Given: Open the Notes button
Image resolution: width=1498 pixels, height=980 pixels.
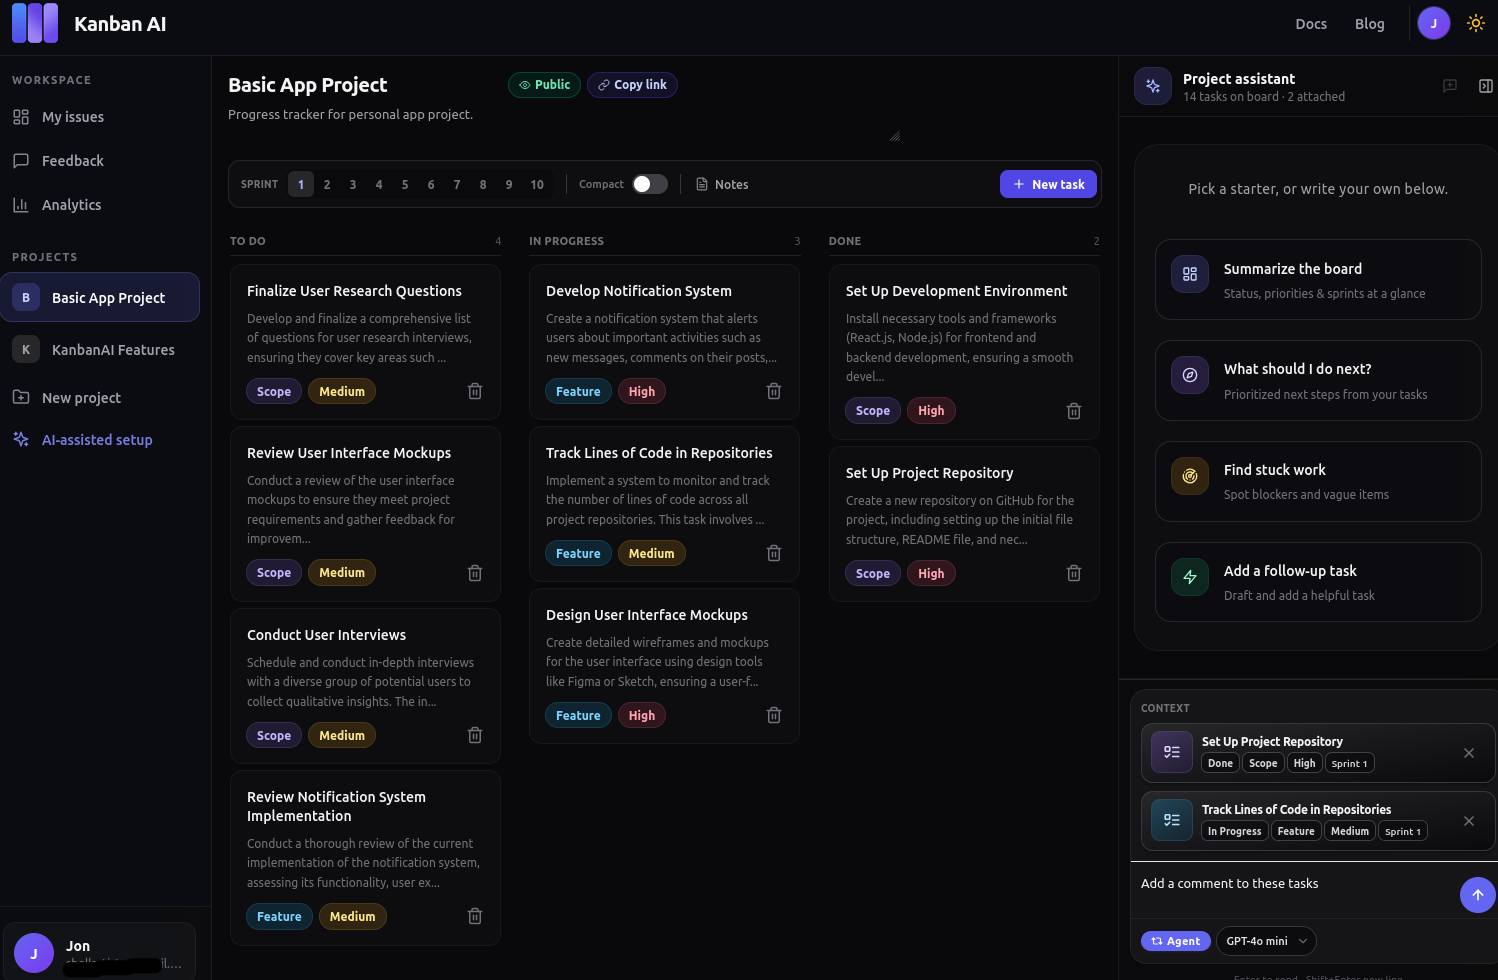Looking at the screenshot, I should click(x=722, y=184).
